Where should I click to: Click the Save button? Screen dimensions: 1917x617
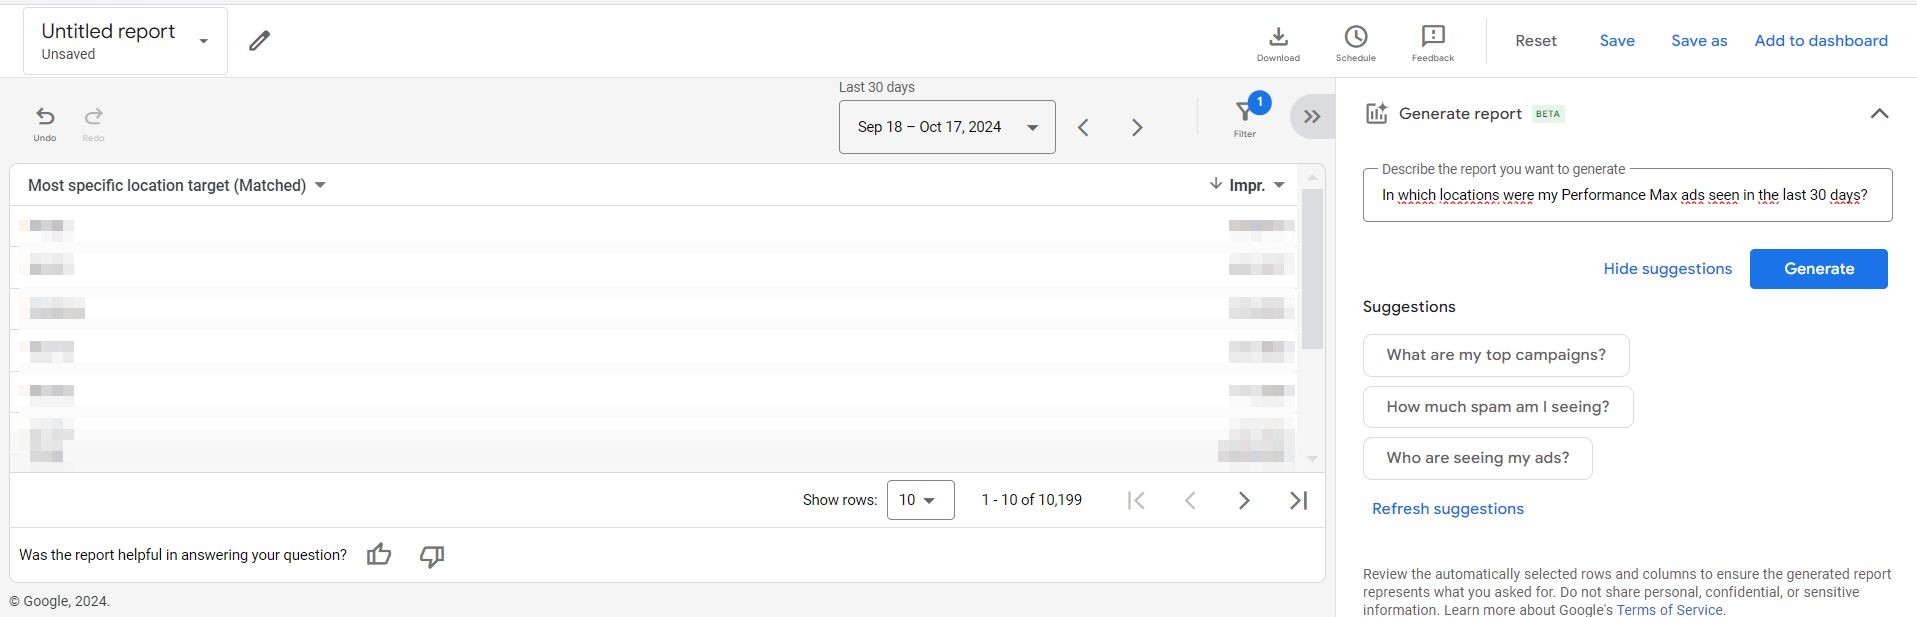(x=1616, y=41)
